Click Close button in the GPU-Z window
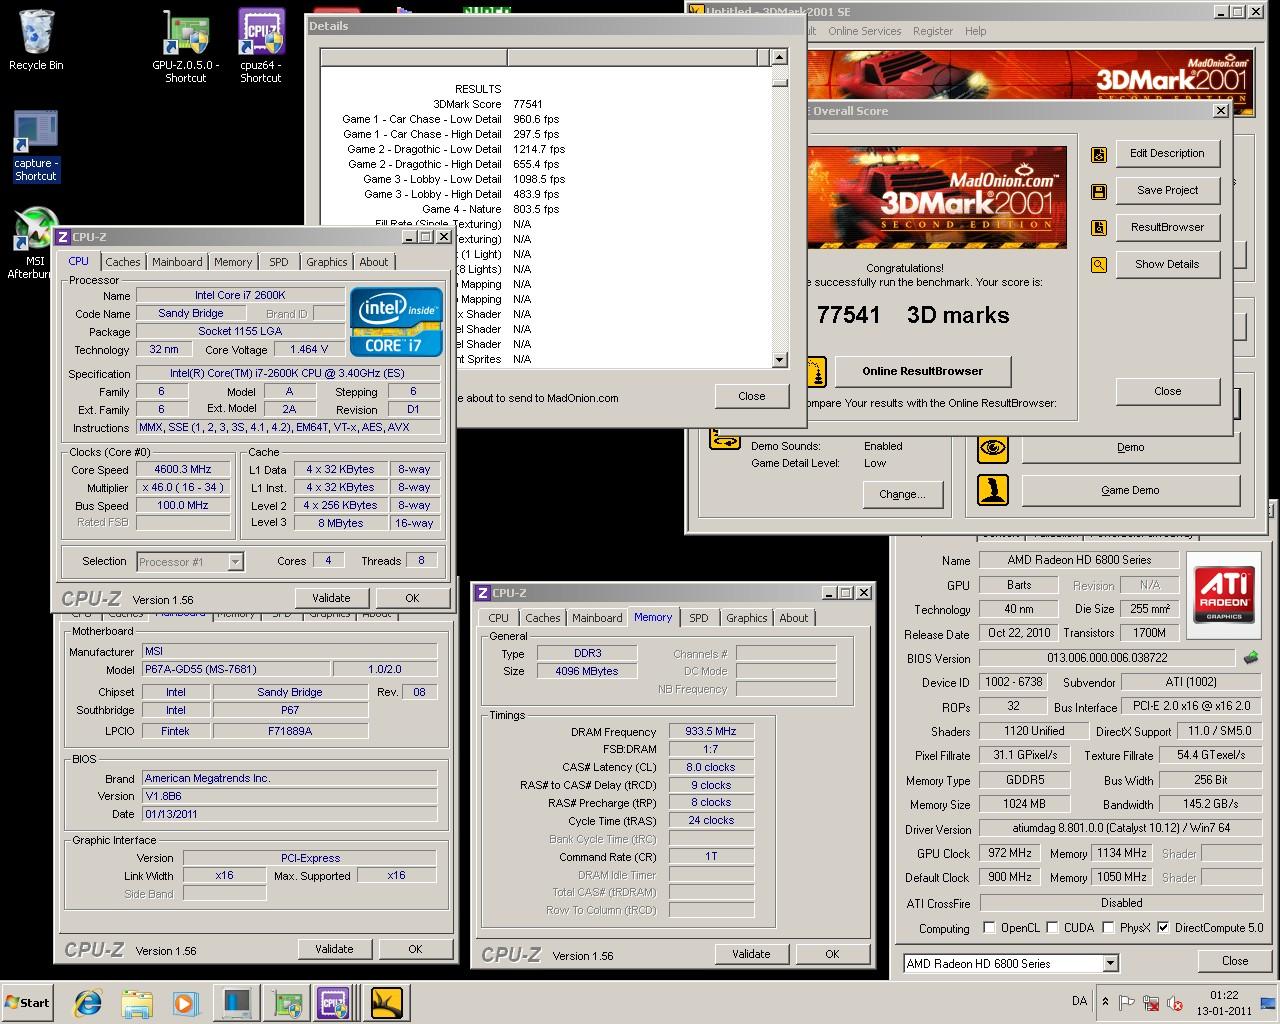The width and height of the screenshot is (1280, 1024). (1235, 961)
